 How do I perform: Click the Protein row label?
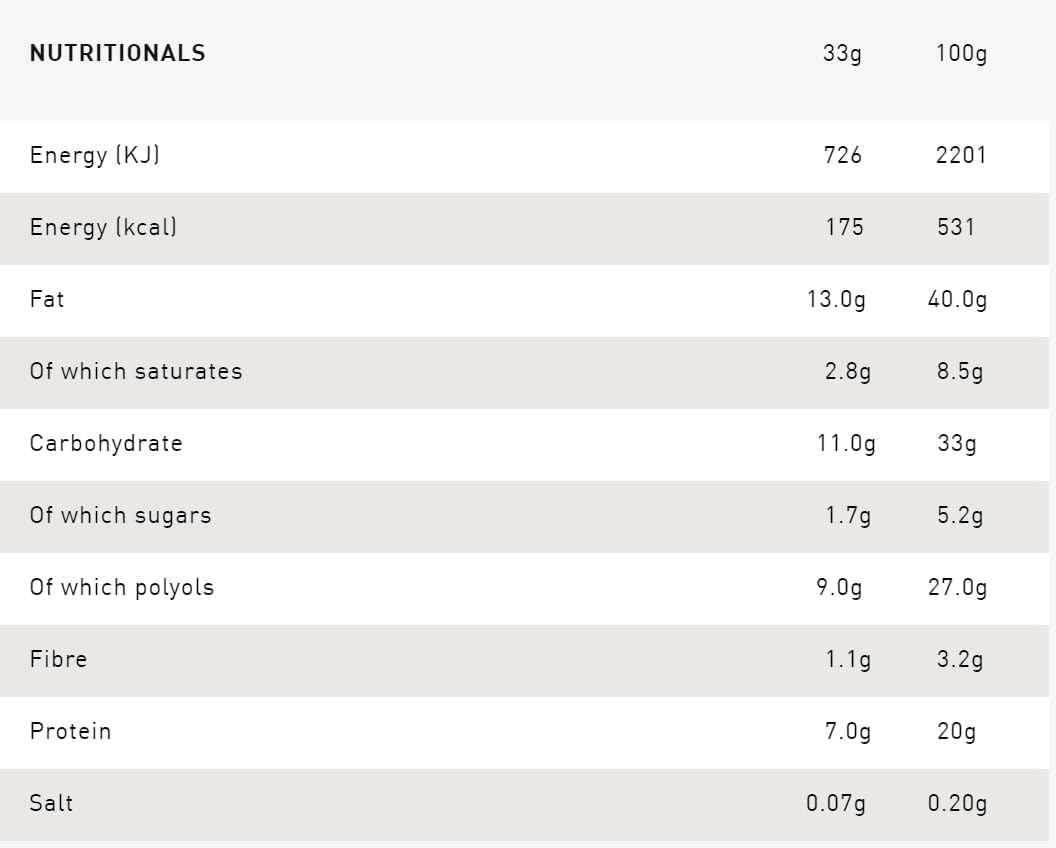70,731
